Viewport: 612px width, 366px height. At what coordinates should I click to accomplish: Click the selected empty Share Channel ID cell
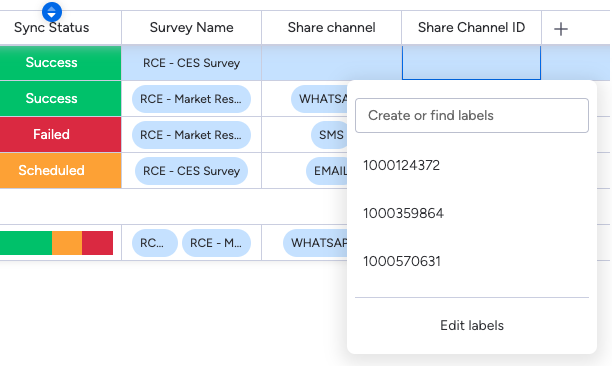pos(471,63)
